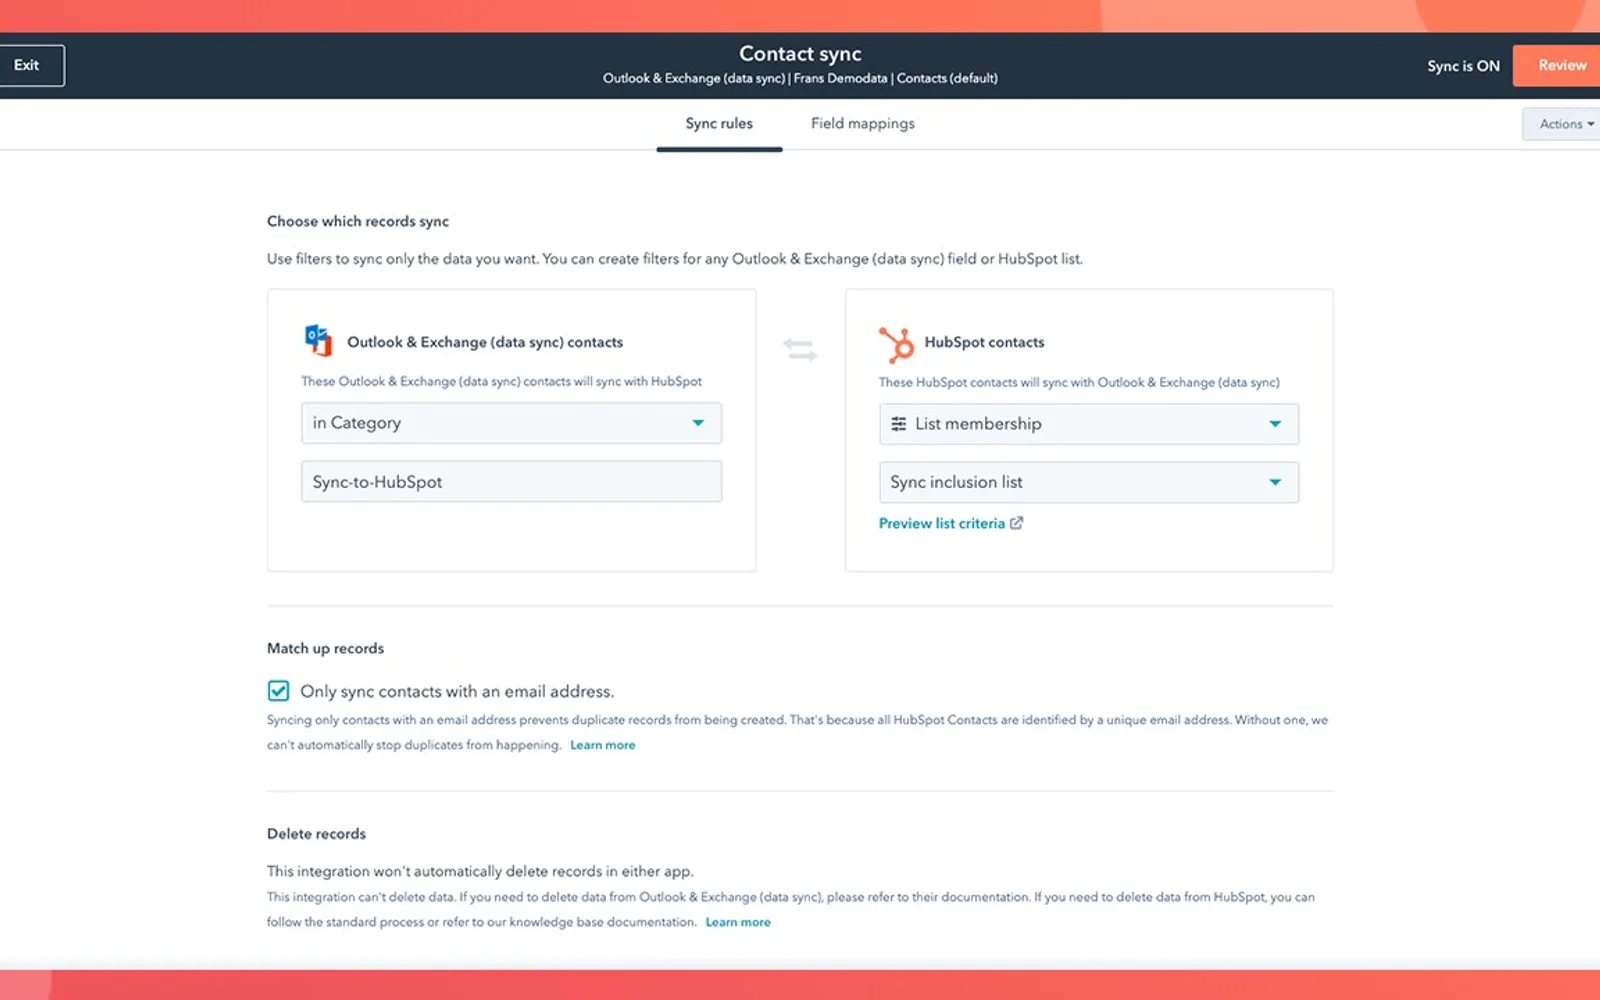Click "This integration won't automatically delete records" text
Image resolution: width=1600 pixels, height=1000 pixels.
pos(480,871)
